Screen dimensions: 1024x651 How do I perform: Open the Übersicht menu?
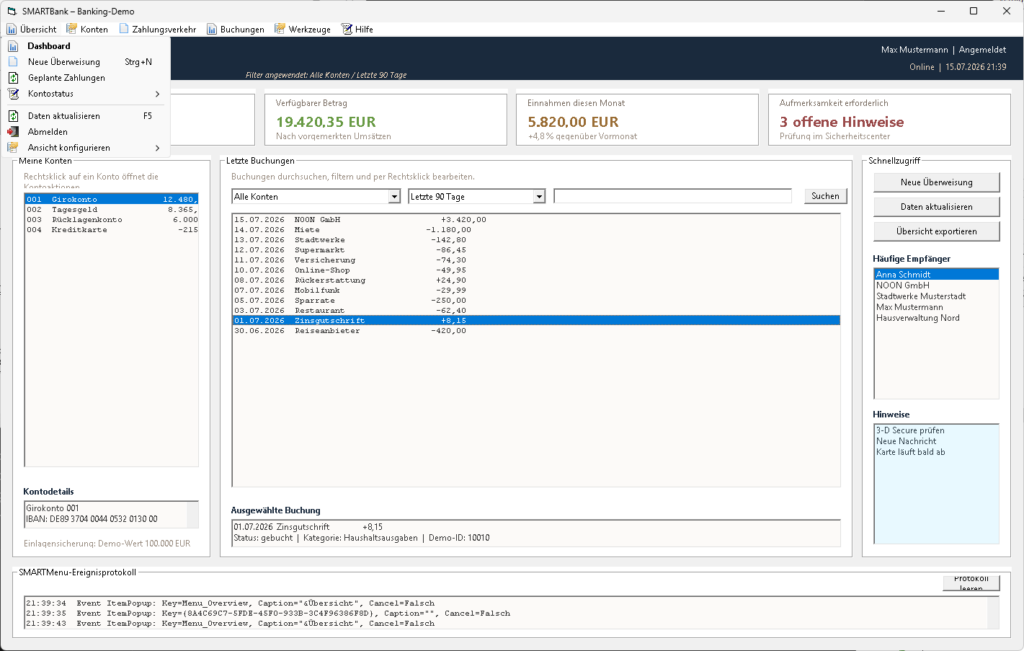pyautogui.click(x=32, y=29)
